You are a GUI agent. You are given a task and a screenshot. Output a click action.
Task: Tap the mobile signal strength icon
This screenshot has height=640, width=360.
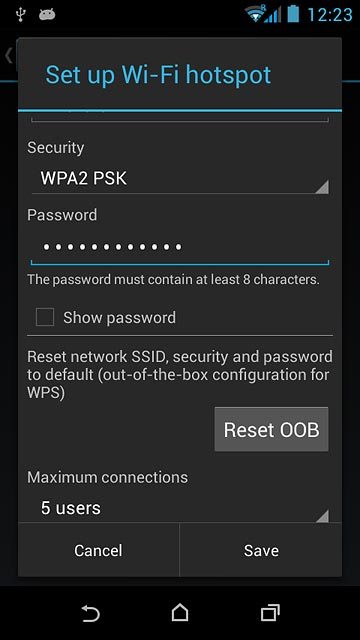(273, 14)
